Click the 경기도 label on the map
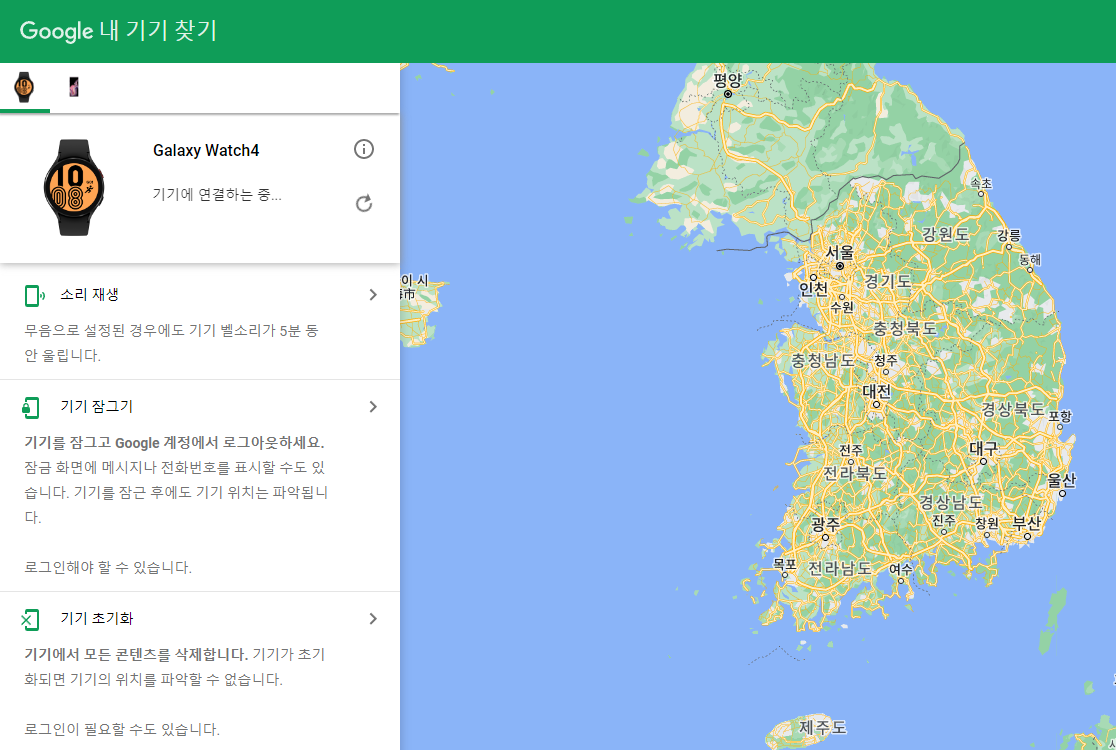The height and width of the screenshot is (750, 1116). click(x=888, y=281)
